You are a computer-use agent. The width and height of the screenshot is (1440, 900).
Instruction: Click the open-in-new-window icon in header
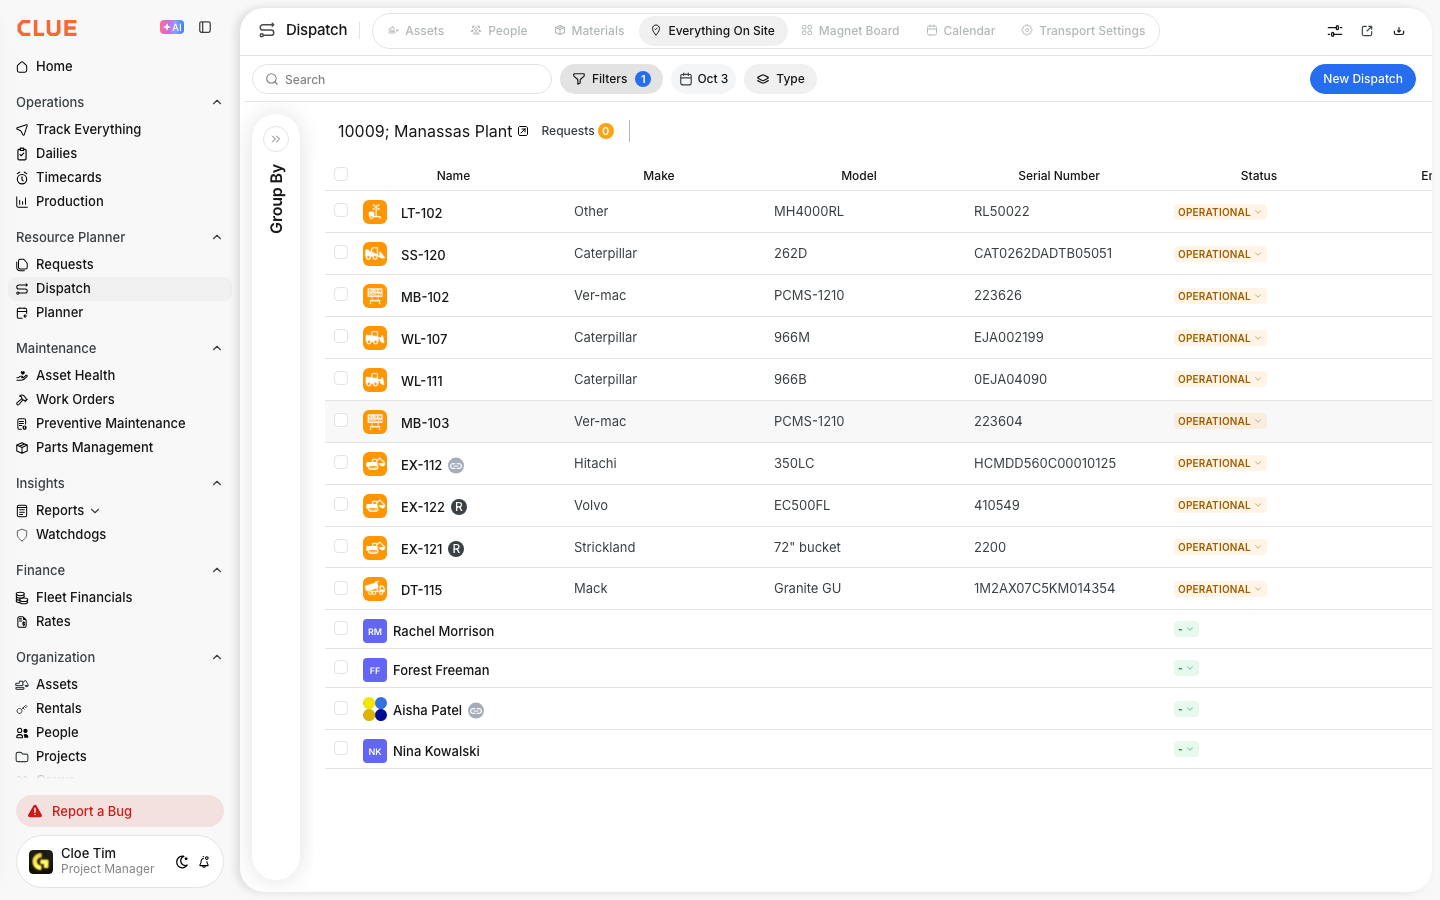coord(1367,31)
